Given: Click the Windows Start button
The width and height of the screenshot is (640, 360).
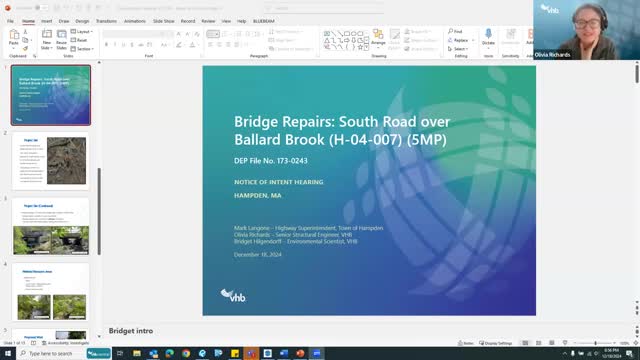Looking at the screenshot, I should click(8, 353).
